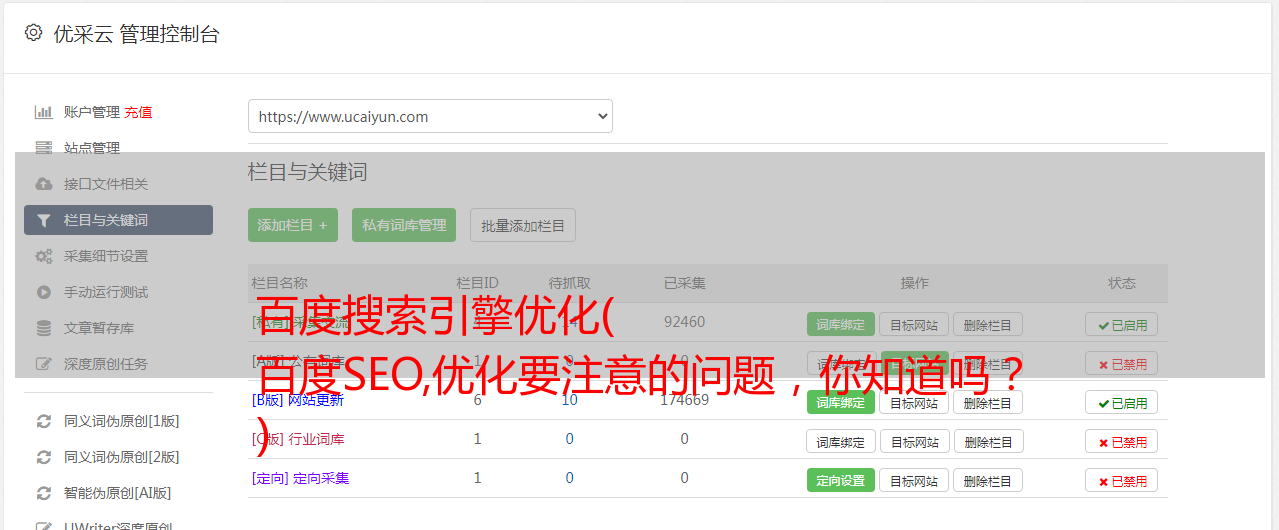Click 目标网站 for 行业词库
This screenshot has width=1279, height=530.
point(914,441)
